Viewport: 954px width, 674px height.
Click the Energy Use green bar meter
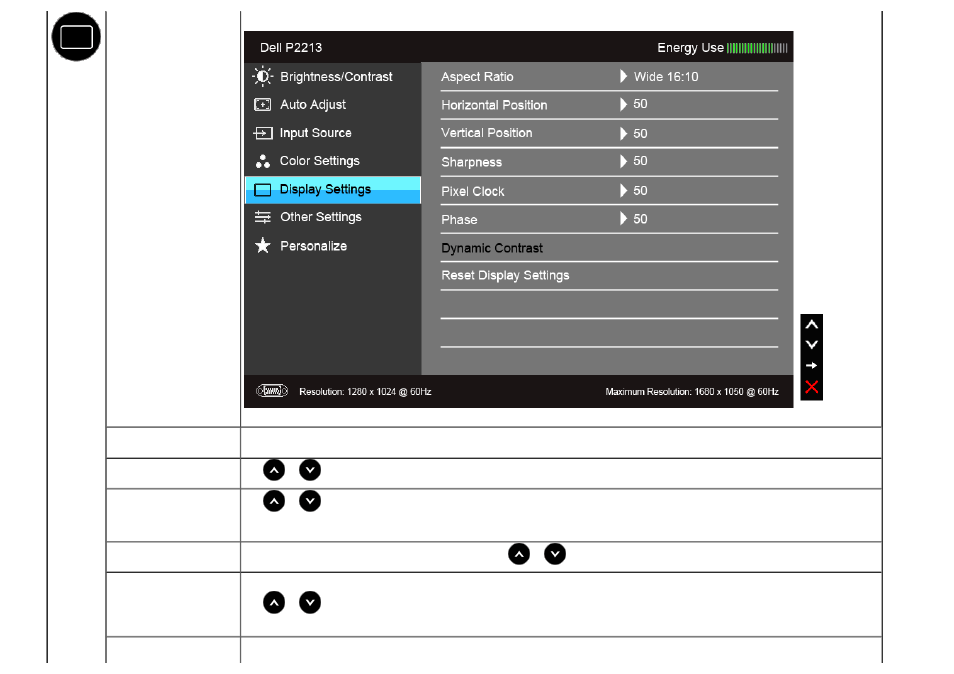pos(757,48)
